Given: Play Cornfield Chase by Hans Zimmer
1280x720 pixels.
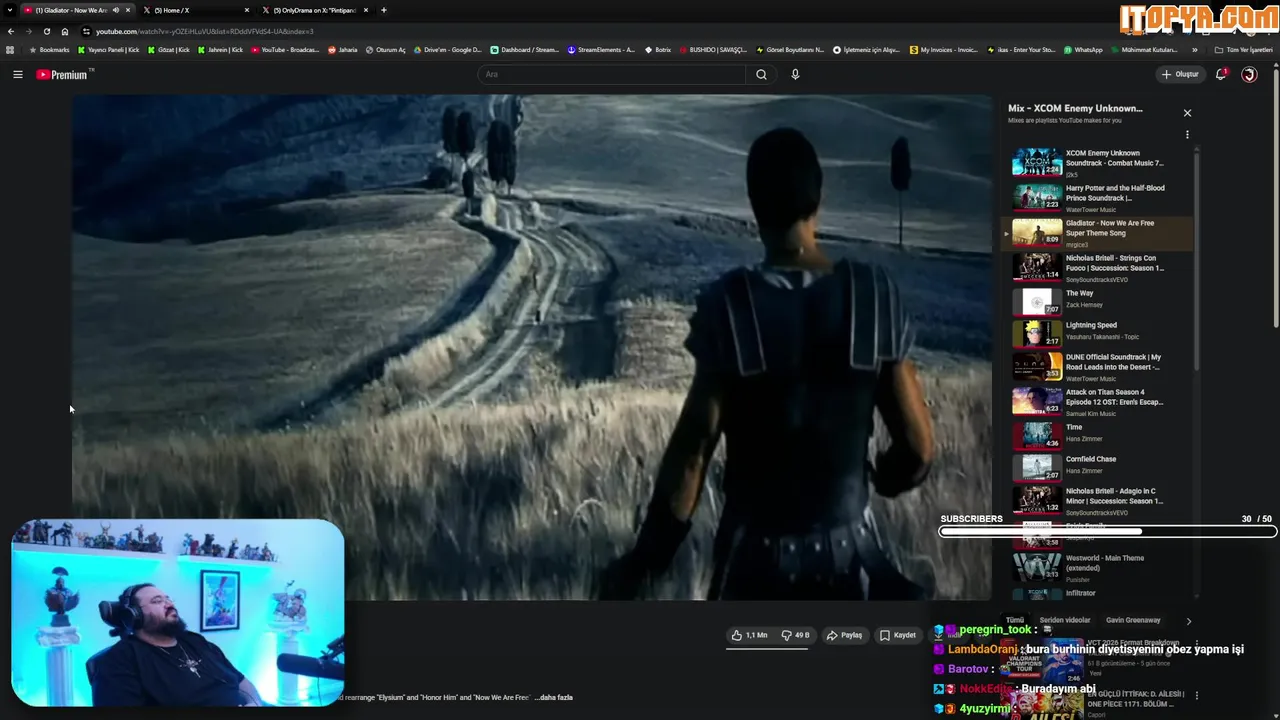Looking at the screenshot, I should [1097, 467].
